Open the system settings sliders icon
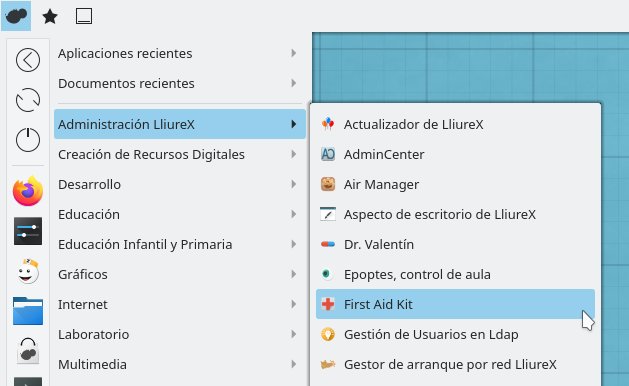Viewport: 629px width, 386px height. (x=28, y=231)
